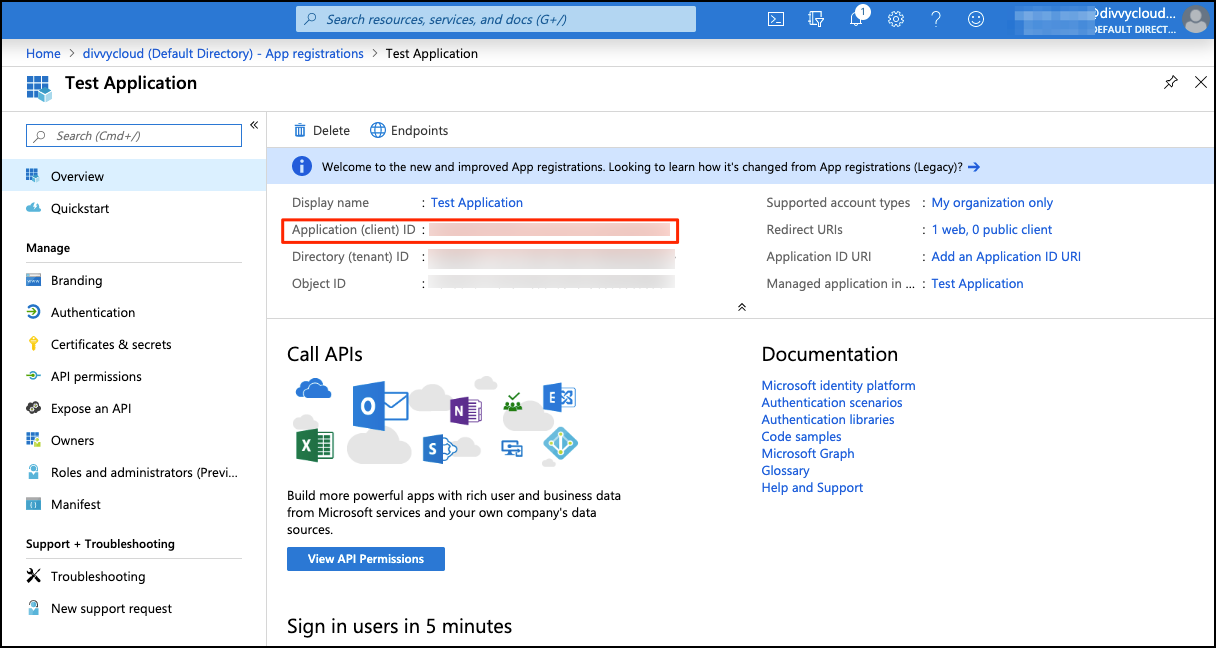Open the 1 web, 0 public client link

pos(992,229)
